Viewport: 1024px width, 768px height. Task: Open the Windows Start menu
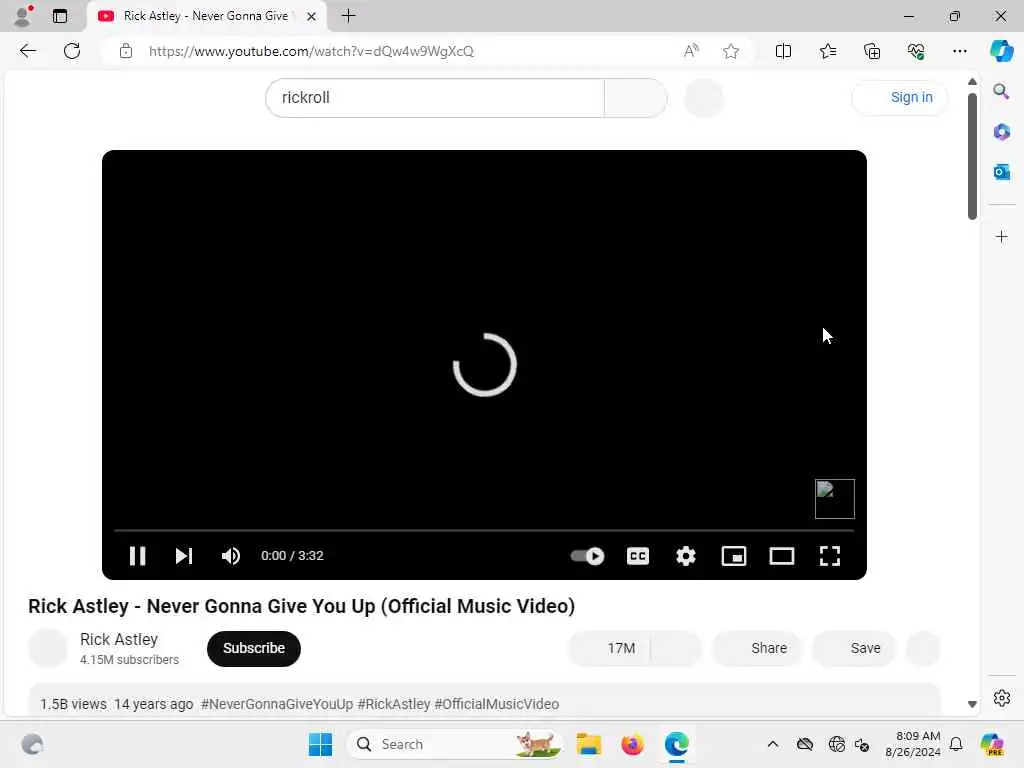click(x=320, y=744)
